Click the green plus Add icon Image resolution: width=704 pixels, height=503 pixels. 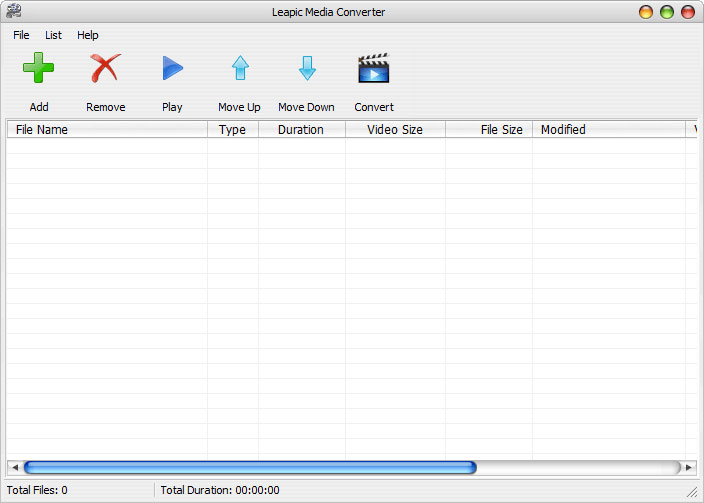click(39, 67)
